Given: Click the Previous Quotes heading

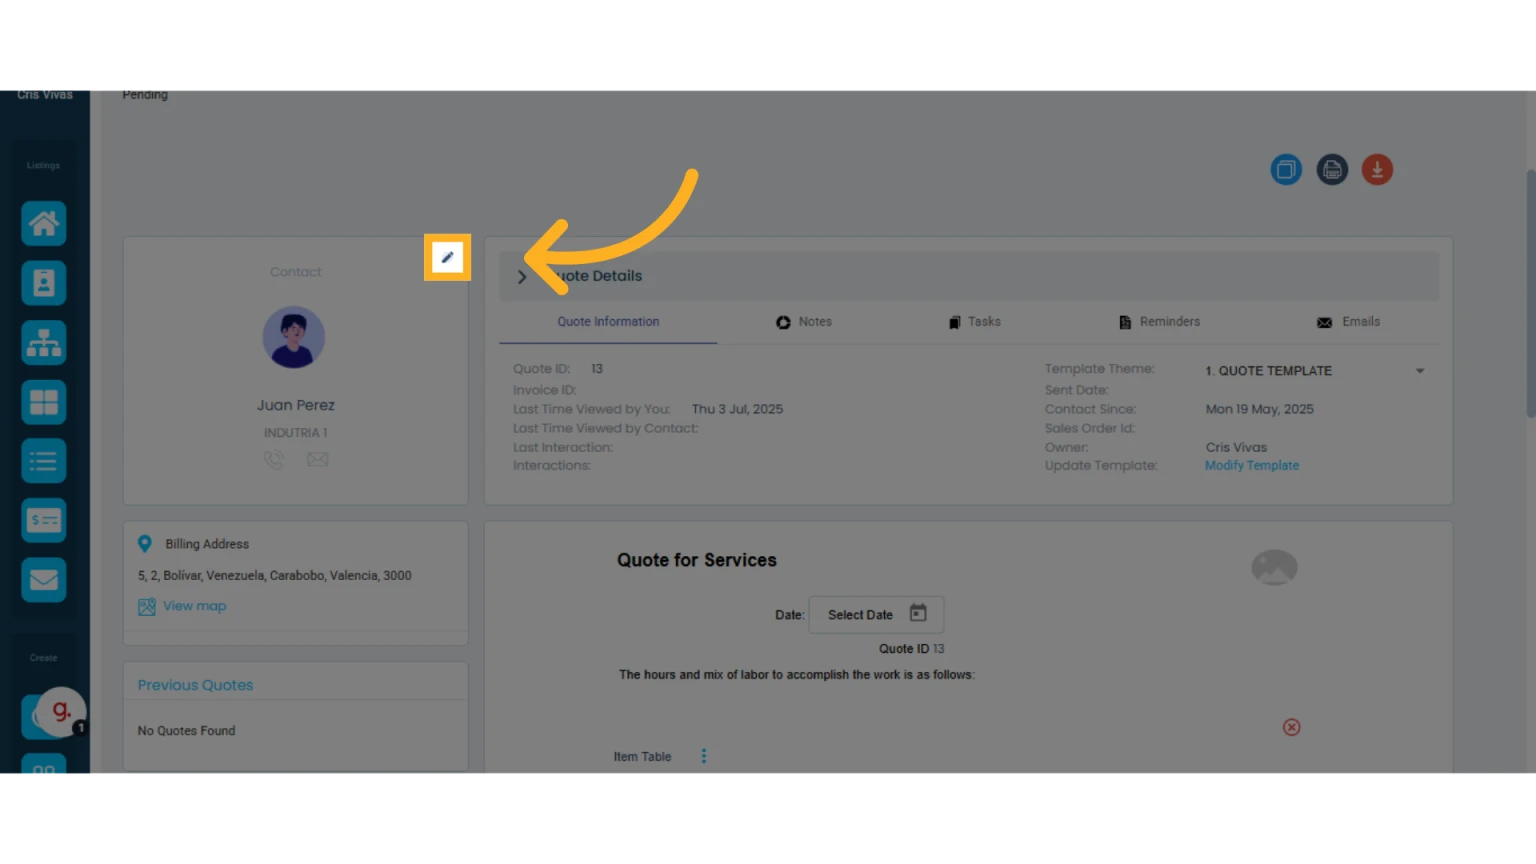Looking at the screenshot, I should tap(195, 685).
